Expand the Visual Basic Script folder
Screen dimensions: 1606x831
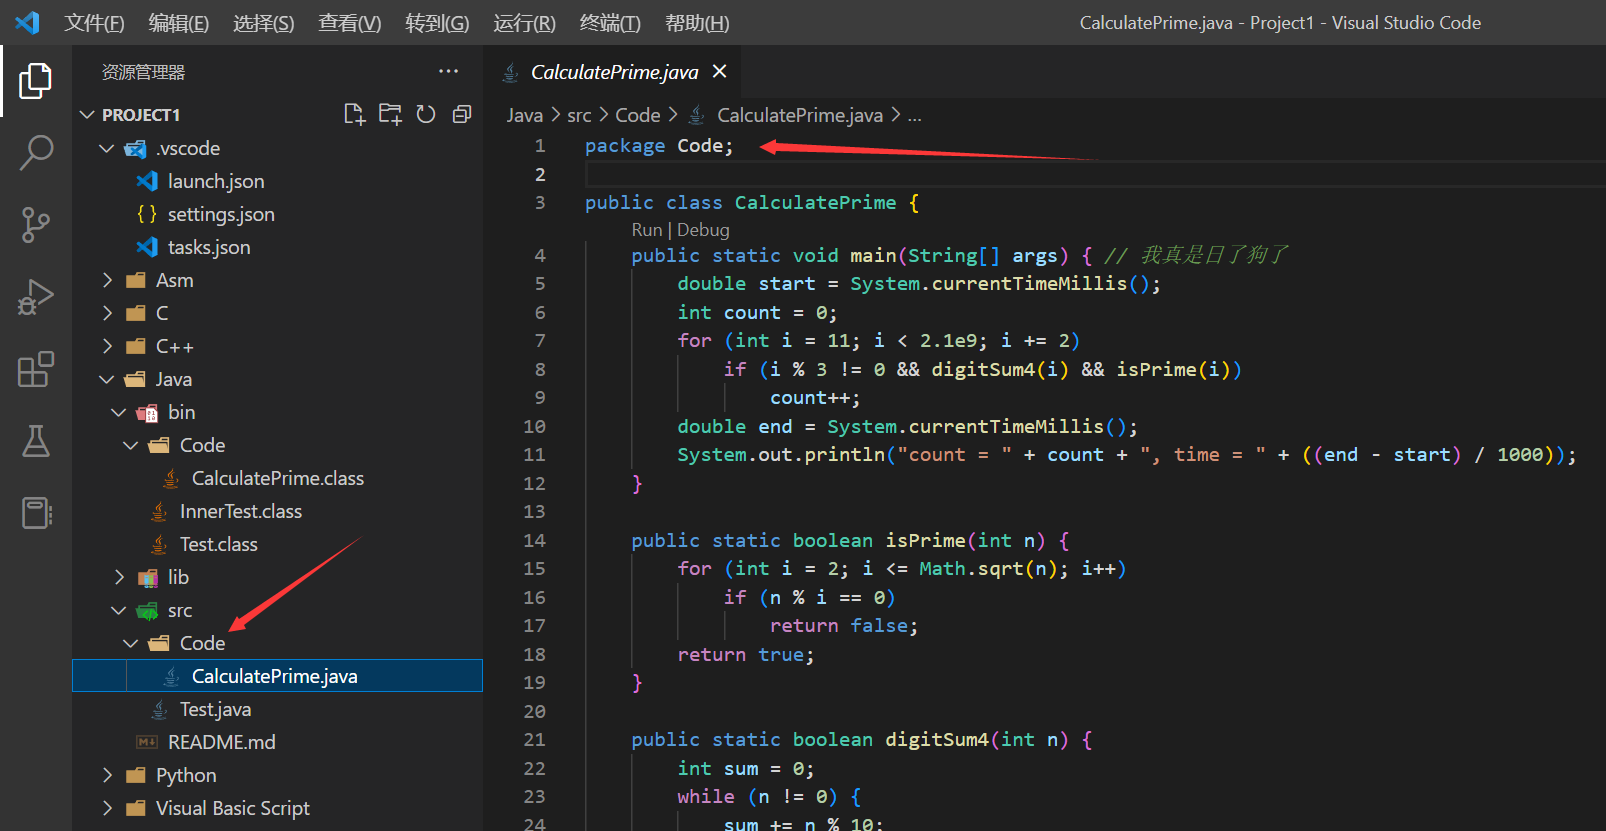click(107, 808)
